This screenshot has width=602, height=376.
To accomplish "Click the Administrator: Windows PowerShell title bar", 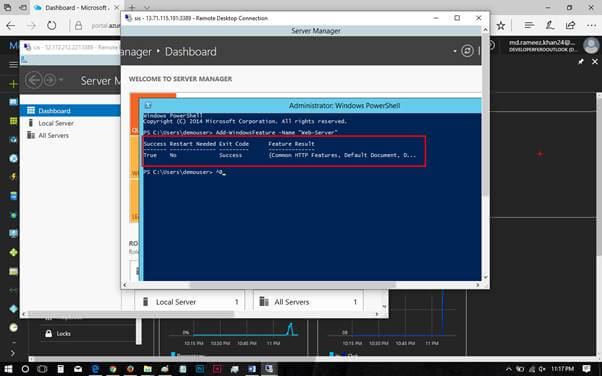I will (x=310, y=105).
